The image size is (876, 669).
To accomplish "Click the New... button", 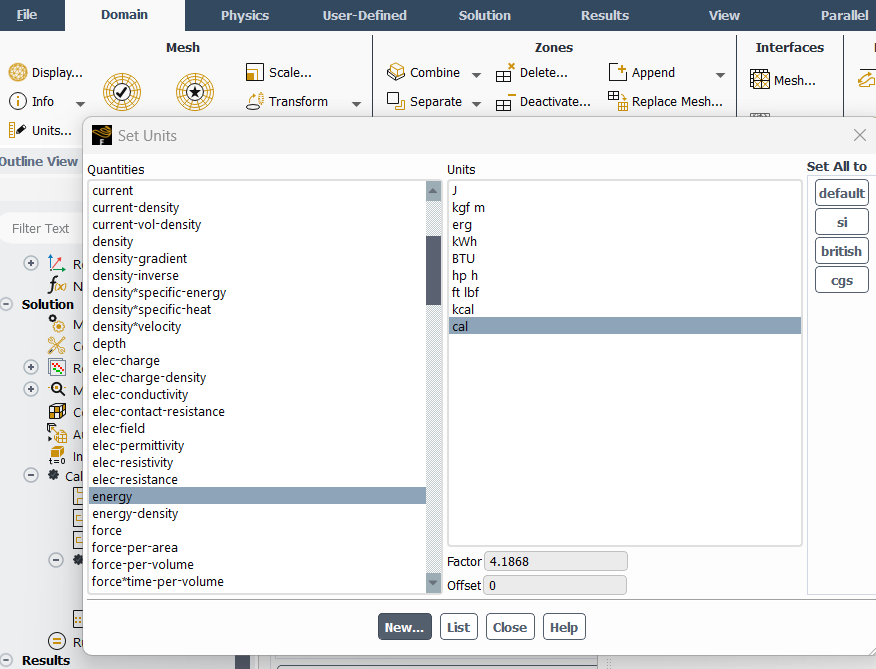I will coord(404,627).
